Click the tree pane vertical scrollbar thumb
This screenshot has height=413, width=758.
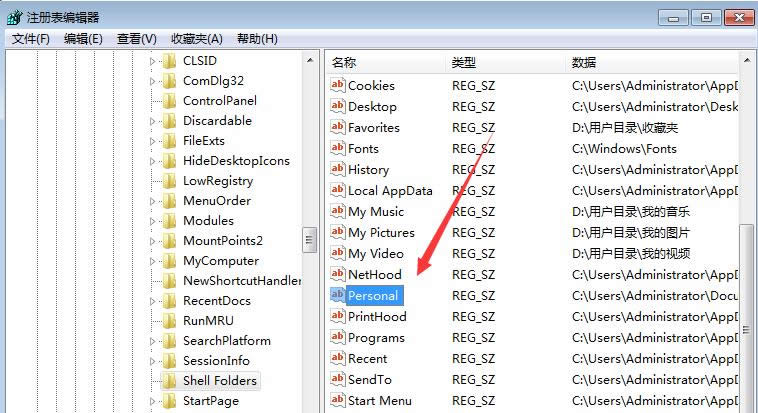pos(310,241)
